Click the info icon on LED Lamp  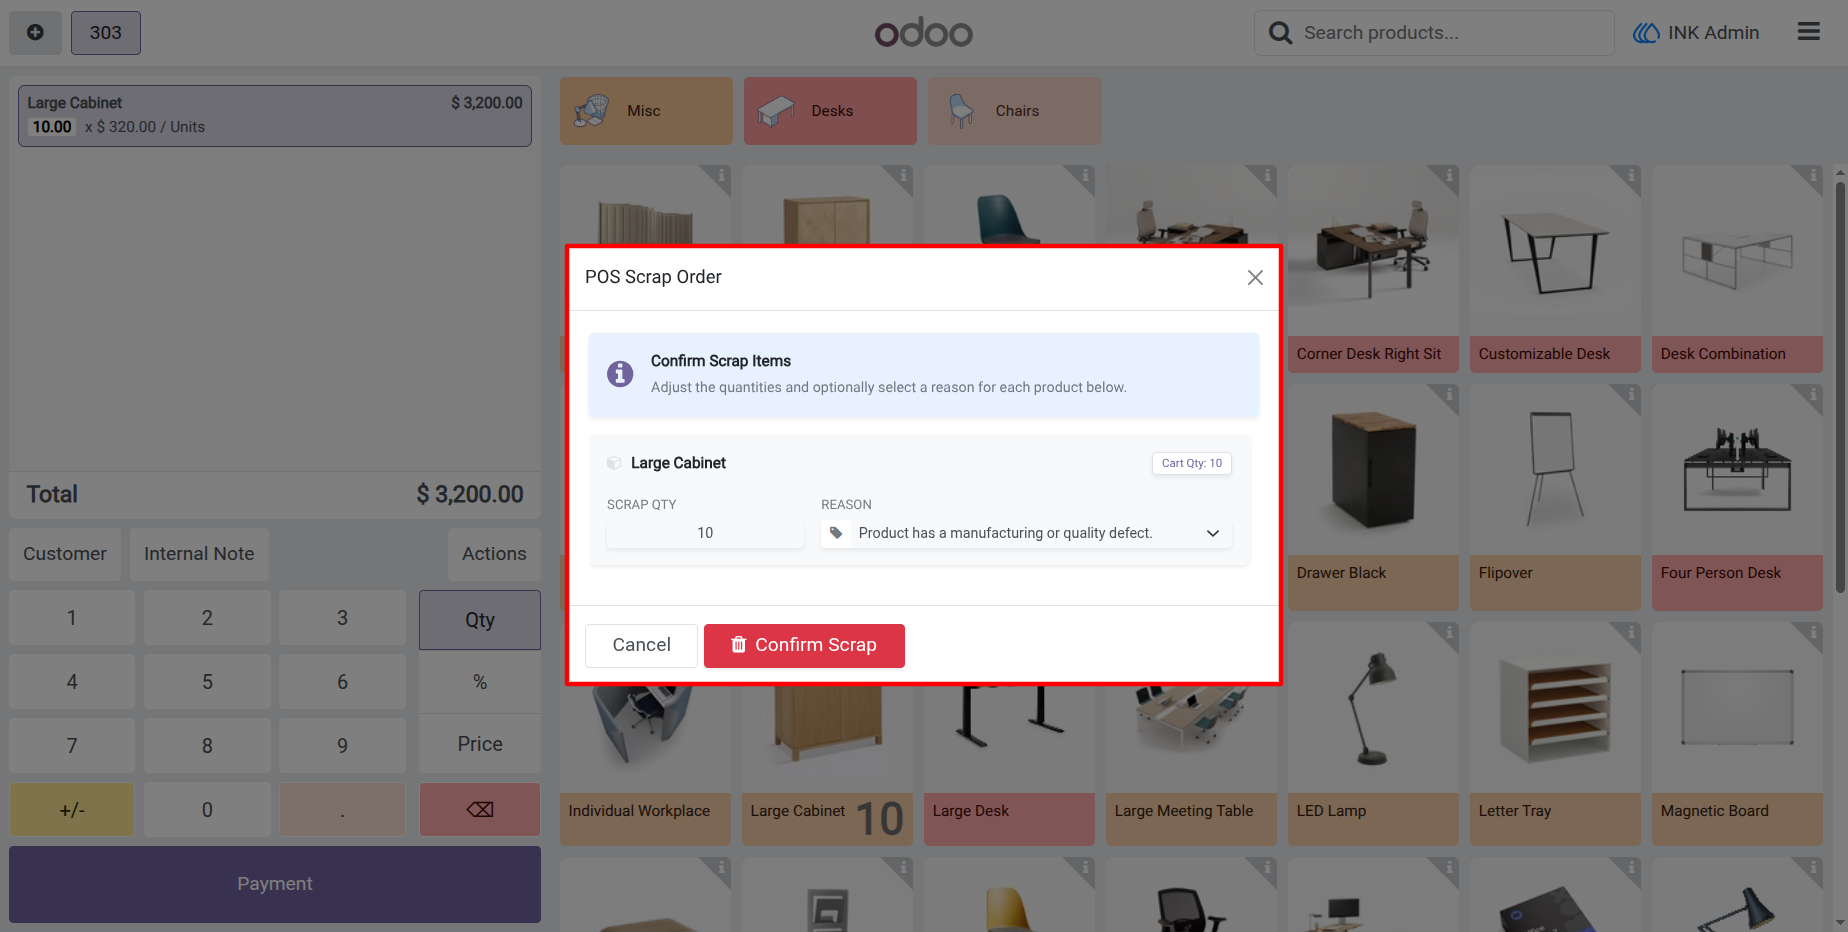point(1448,633)
